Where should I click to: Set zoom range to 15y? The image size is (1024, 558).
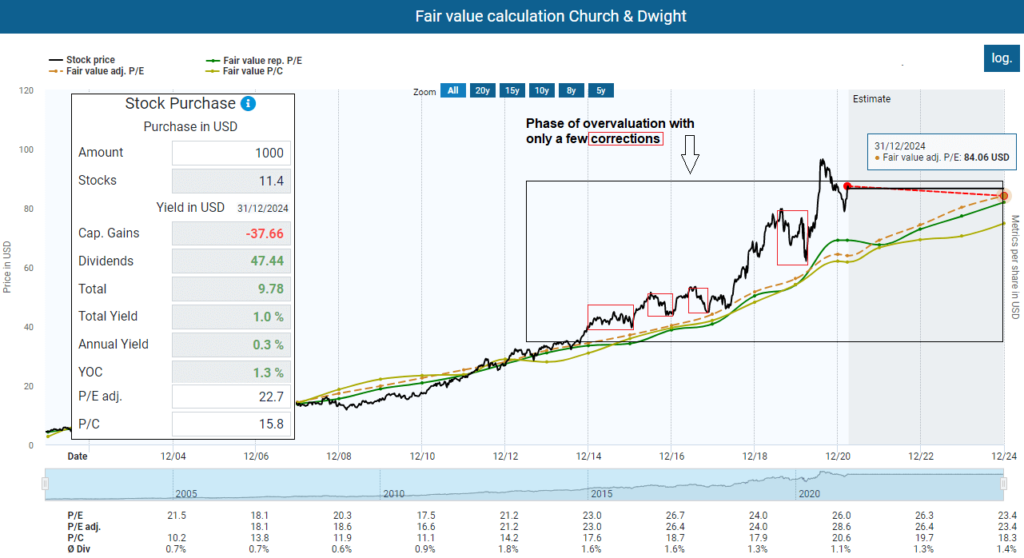512,91
